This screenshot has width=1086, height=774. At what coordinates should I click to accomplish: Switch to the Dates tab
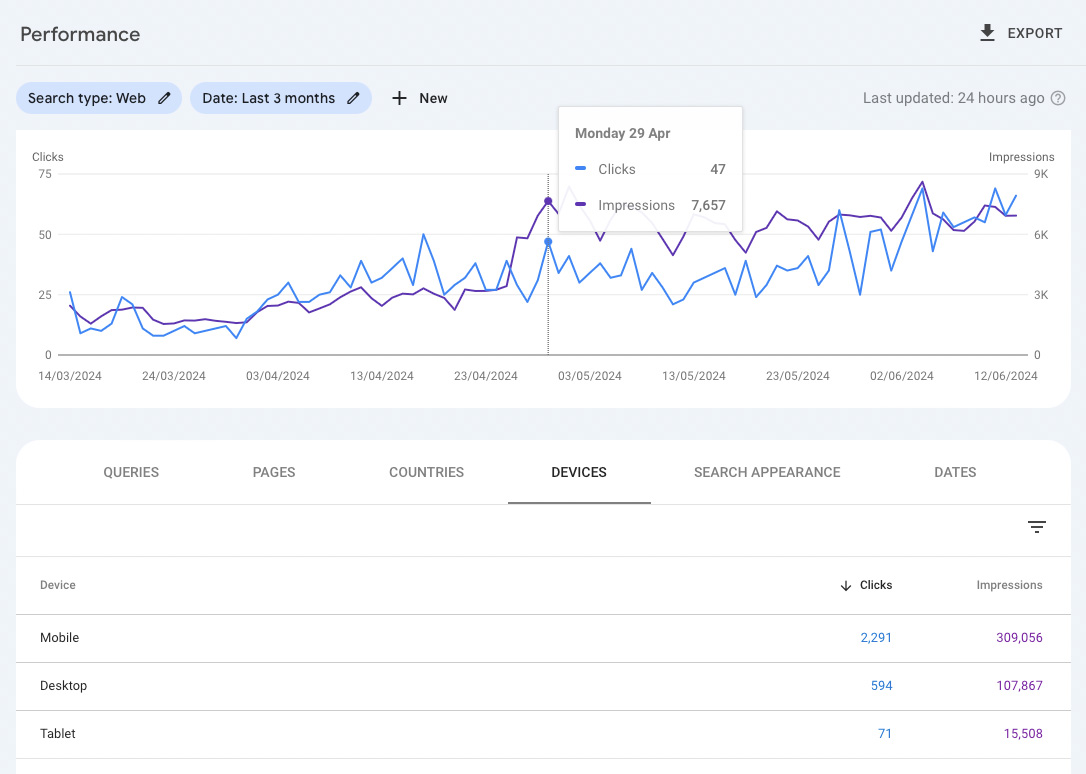pyautogui.click(x=954, y=472)
